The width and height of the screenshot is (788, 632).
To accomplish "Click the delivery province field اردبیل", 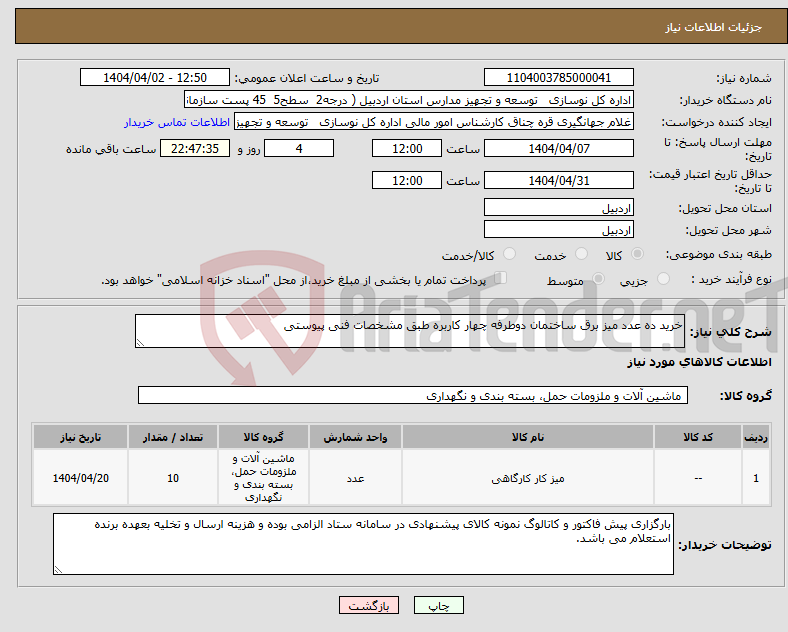I will click(x=558, y=207).
